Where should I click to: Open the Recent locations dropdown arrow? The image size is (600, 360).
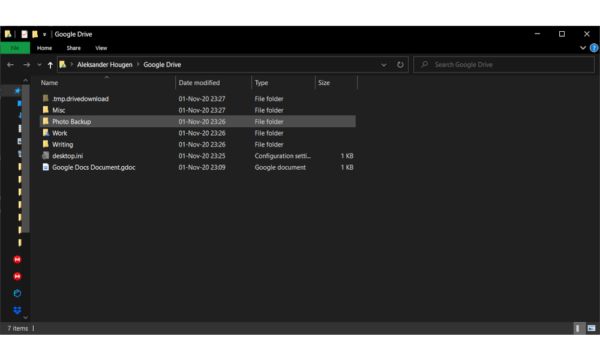click(x=39, y=65)
